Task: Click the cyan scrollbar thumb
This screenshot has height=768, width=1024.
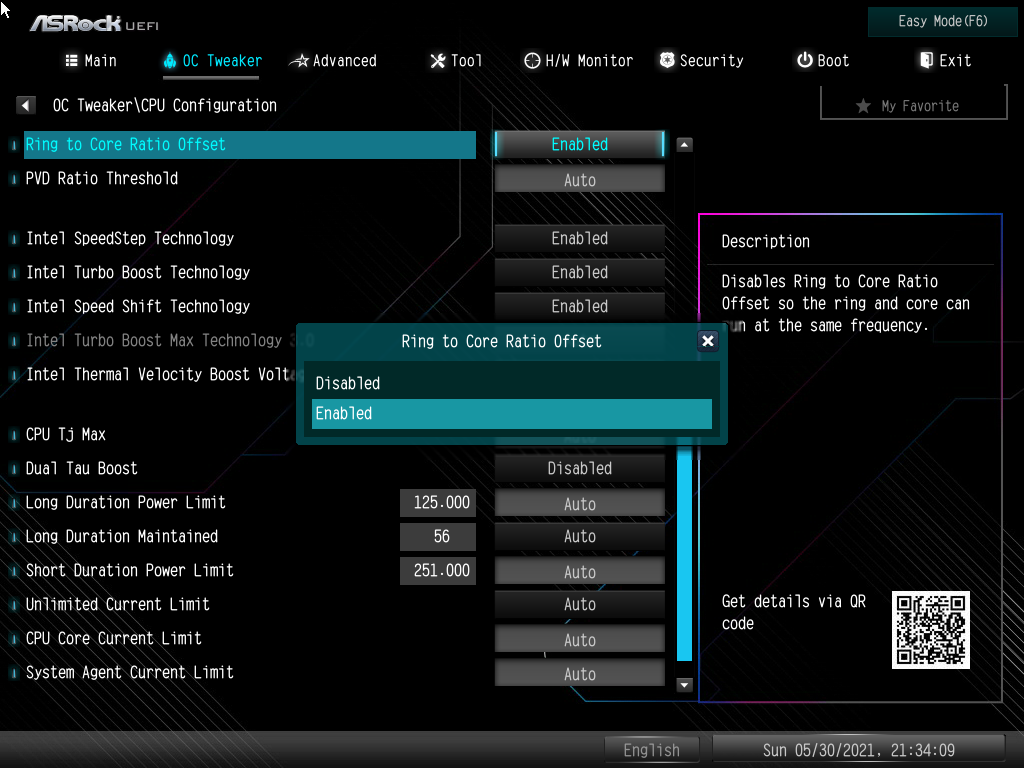Action: 684,554
